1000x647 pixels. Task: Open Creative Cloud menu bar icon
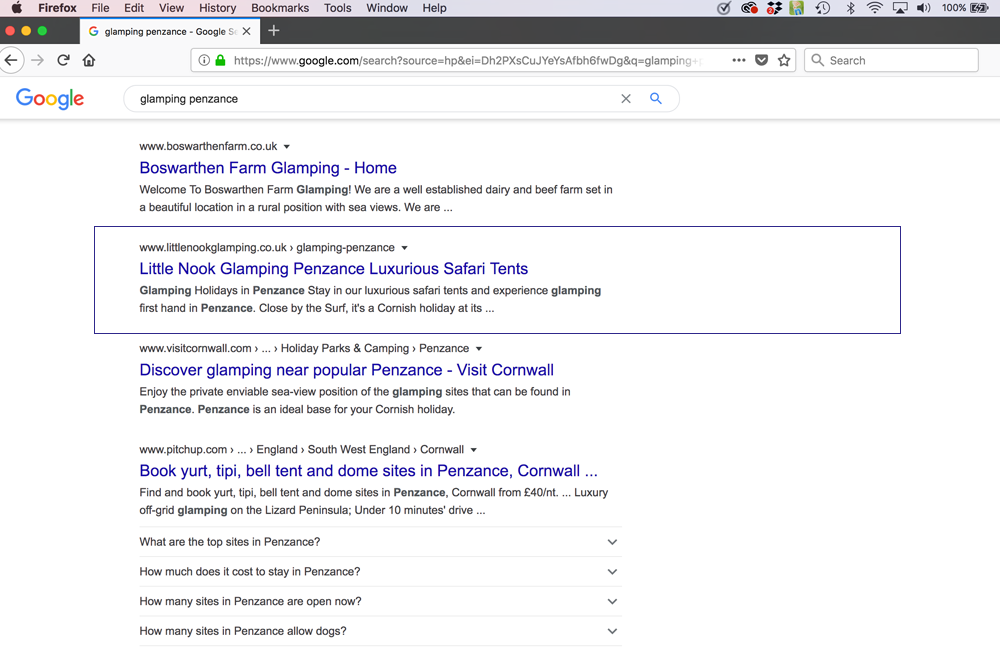[749, 8]
